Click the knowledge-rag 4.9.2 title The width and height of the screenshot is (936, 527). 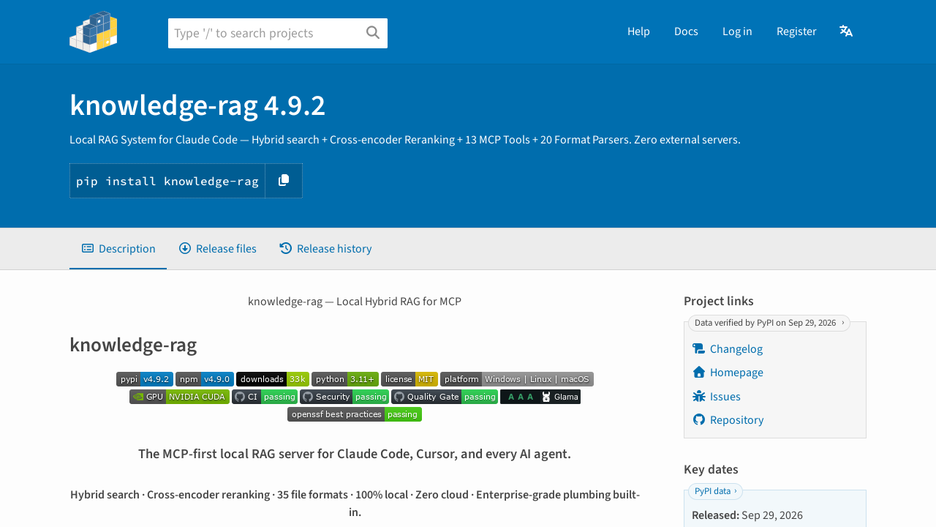(197, 105)
